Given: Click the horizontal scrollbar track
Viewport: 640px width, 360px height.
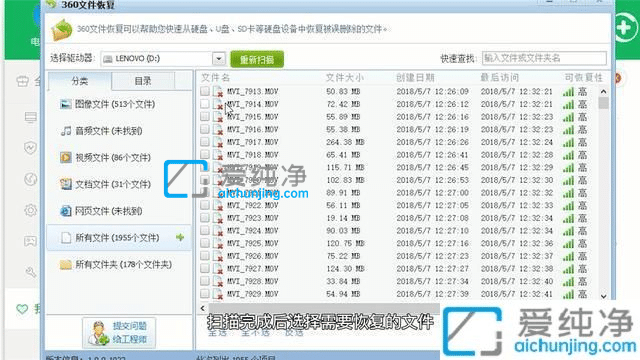Looking at the screenshot, I should coord(324,308).
